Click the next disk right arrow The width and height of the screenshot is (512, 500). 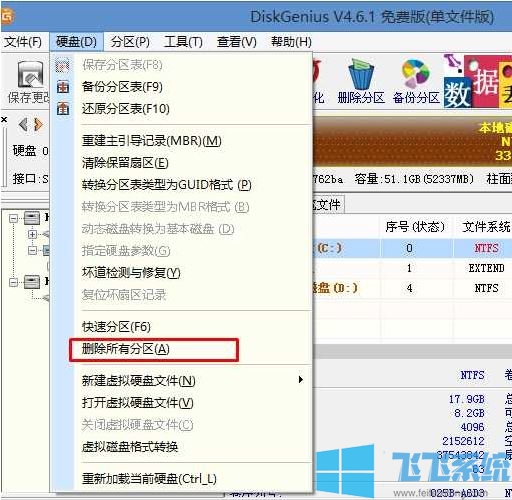38,125
